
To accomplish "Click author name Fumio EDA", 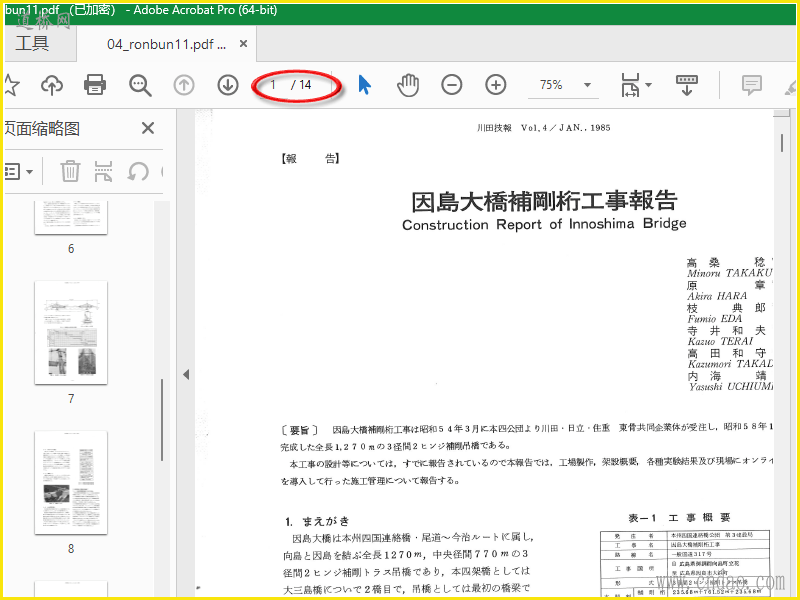I will click(714, 318).
